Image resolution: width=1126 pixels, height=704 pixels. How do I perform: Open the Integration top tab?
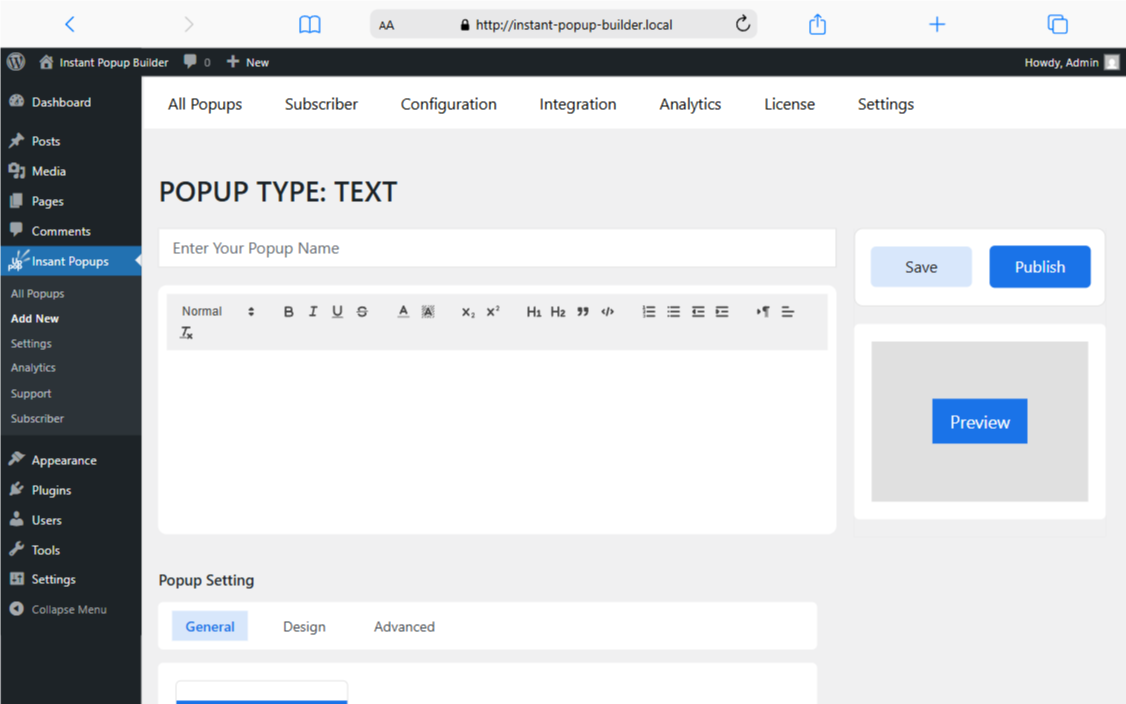tap(577, 104)
